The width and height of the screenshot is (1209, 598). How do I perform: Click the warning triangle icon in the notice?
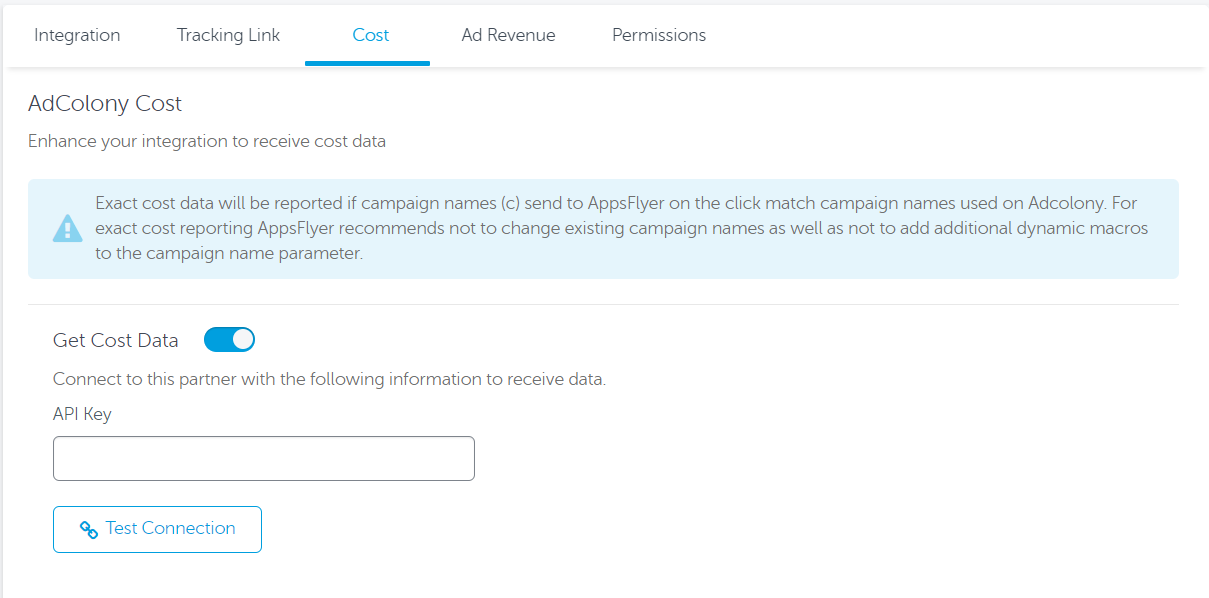click(x=68, y=229)
